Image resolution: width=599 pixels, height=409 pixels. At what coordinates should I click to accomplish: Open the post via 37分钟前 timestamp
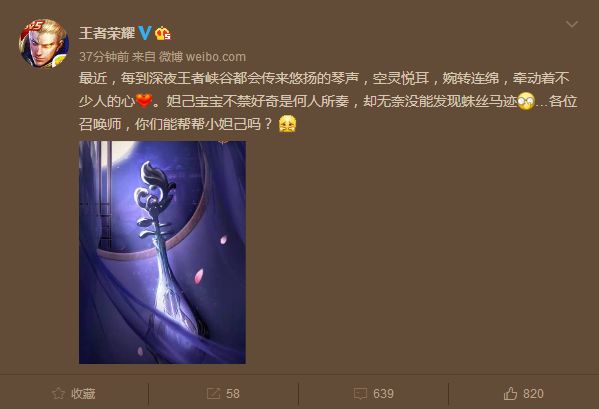point(104,57)
